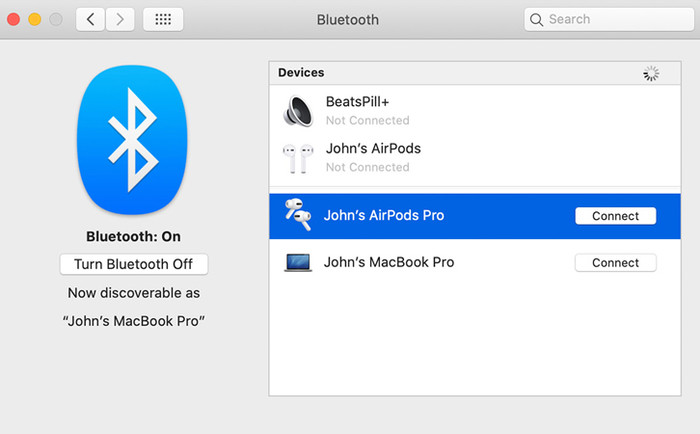Select the John's AirPods device name
Screen dimensions: 700x434
(373, 149)
